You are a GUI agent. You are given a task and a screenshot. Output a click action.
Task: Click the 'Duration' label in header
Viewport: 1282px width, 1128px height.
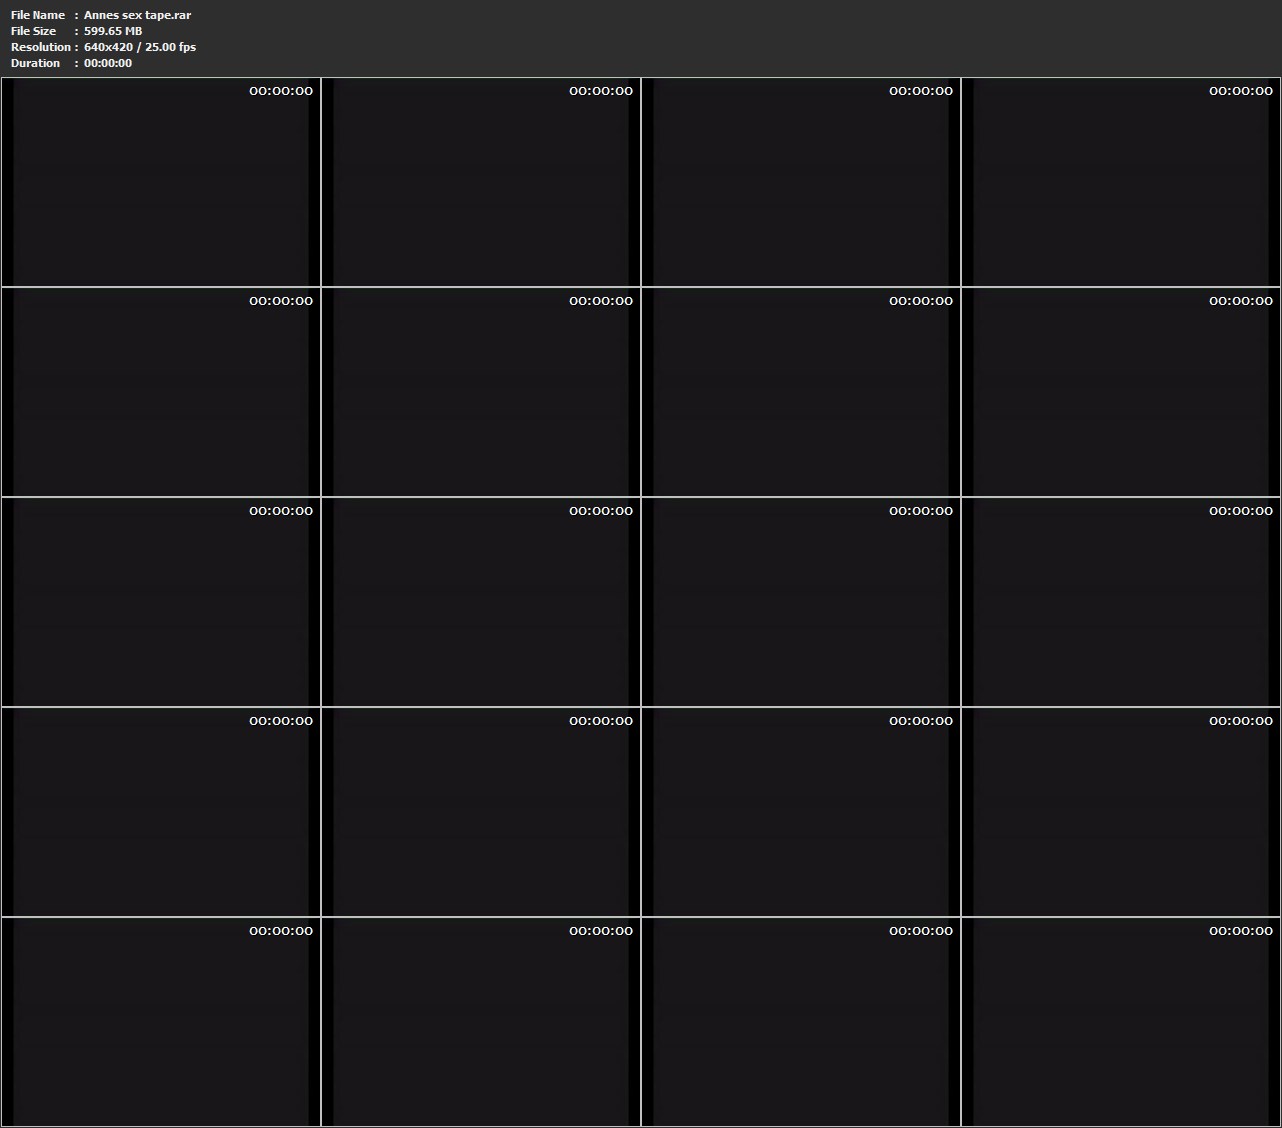(x=35, y=63)
